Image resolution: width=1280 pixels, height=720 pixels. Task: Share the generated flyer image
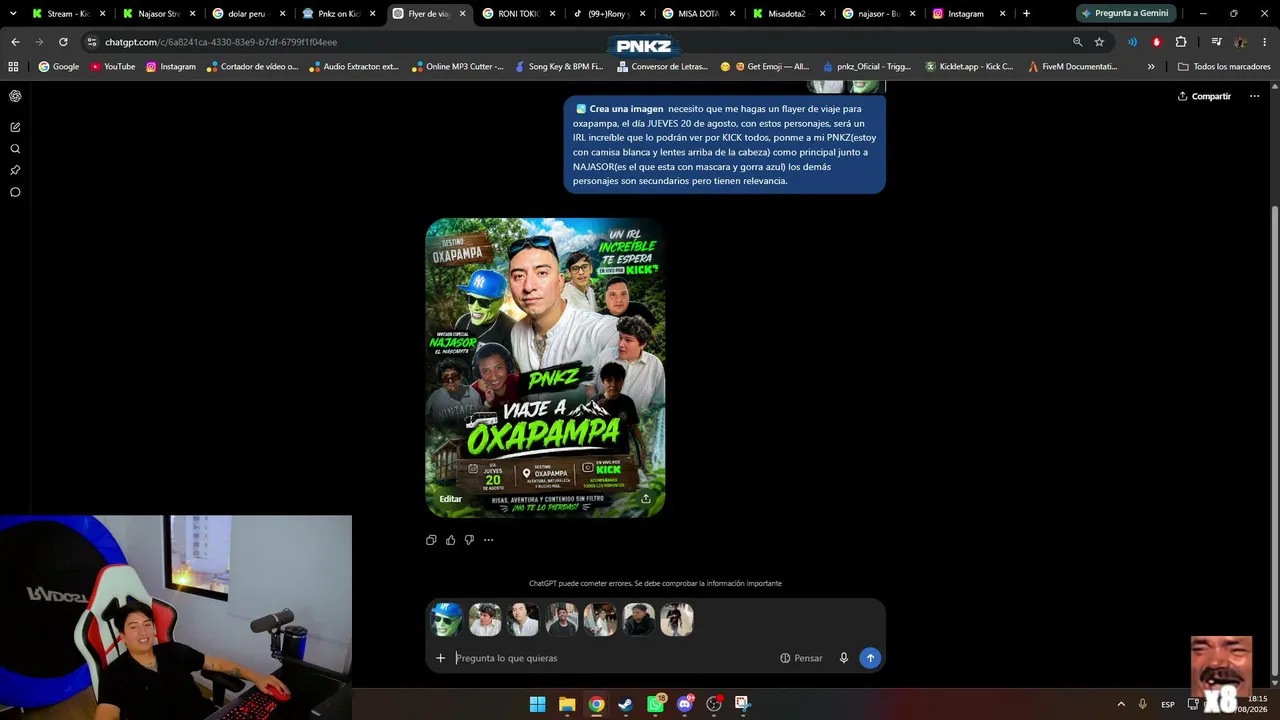click(x=646, y=499)
